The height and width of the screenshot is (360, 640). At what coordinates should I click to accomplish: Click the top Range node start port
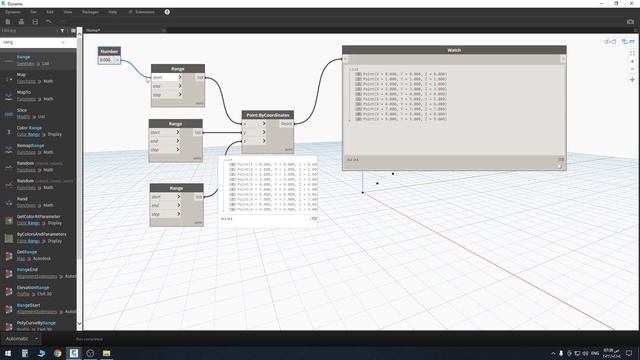167,77
